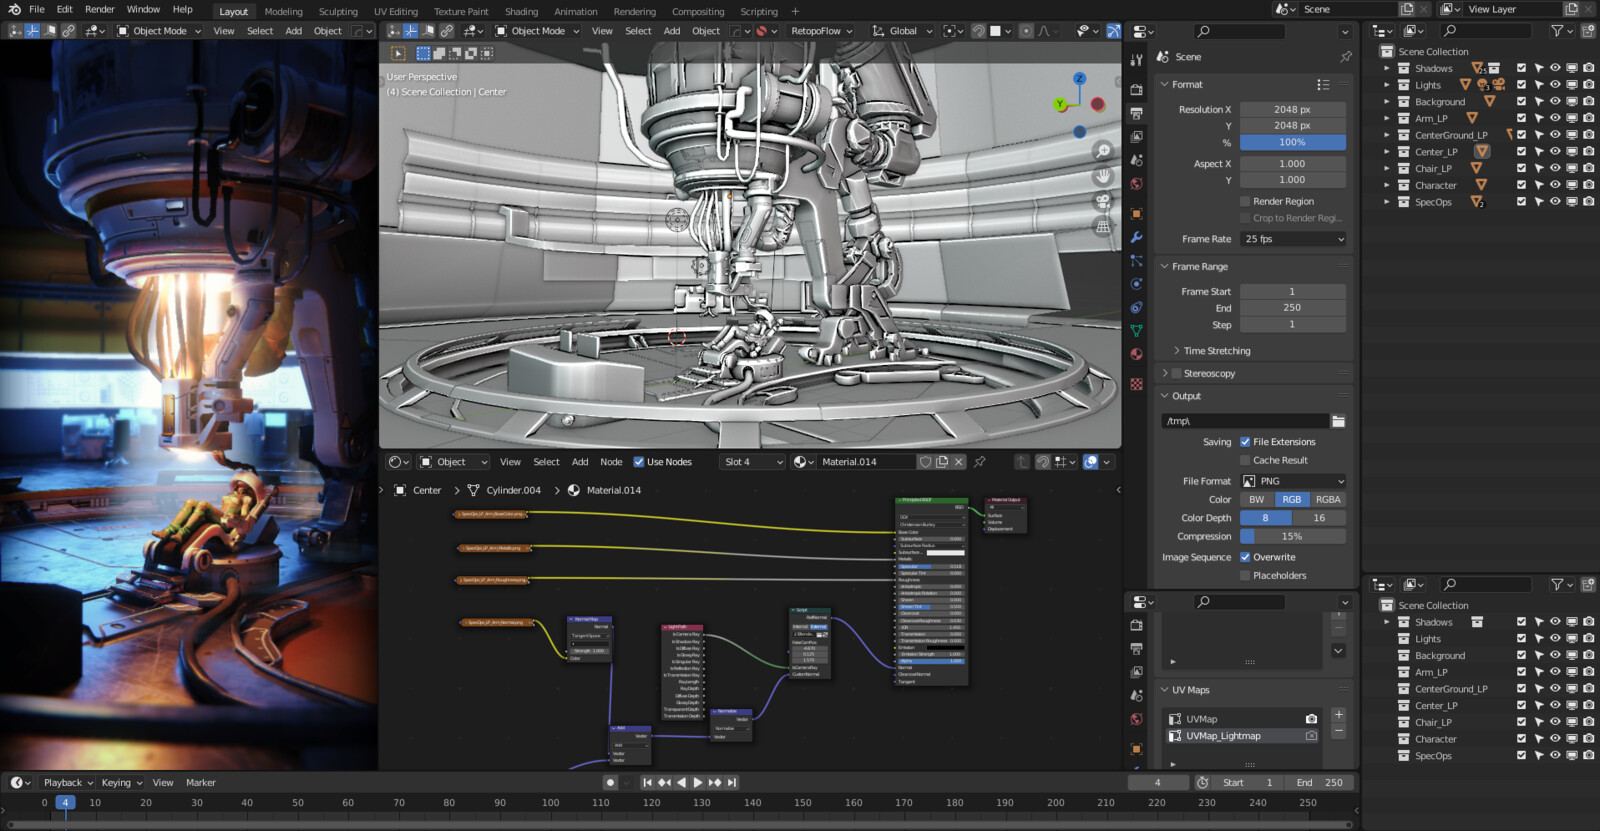Viewport: 1600px width, 831px height.
Task: Open the Tool properties tab
Action: [1136, 62]
